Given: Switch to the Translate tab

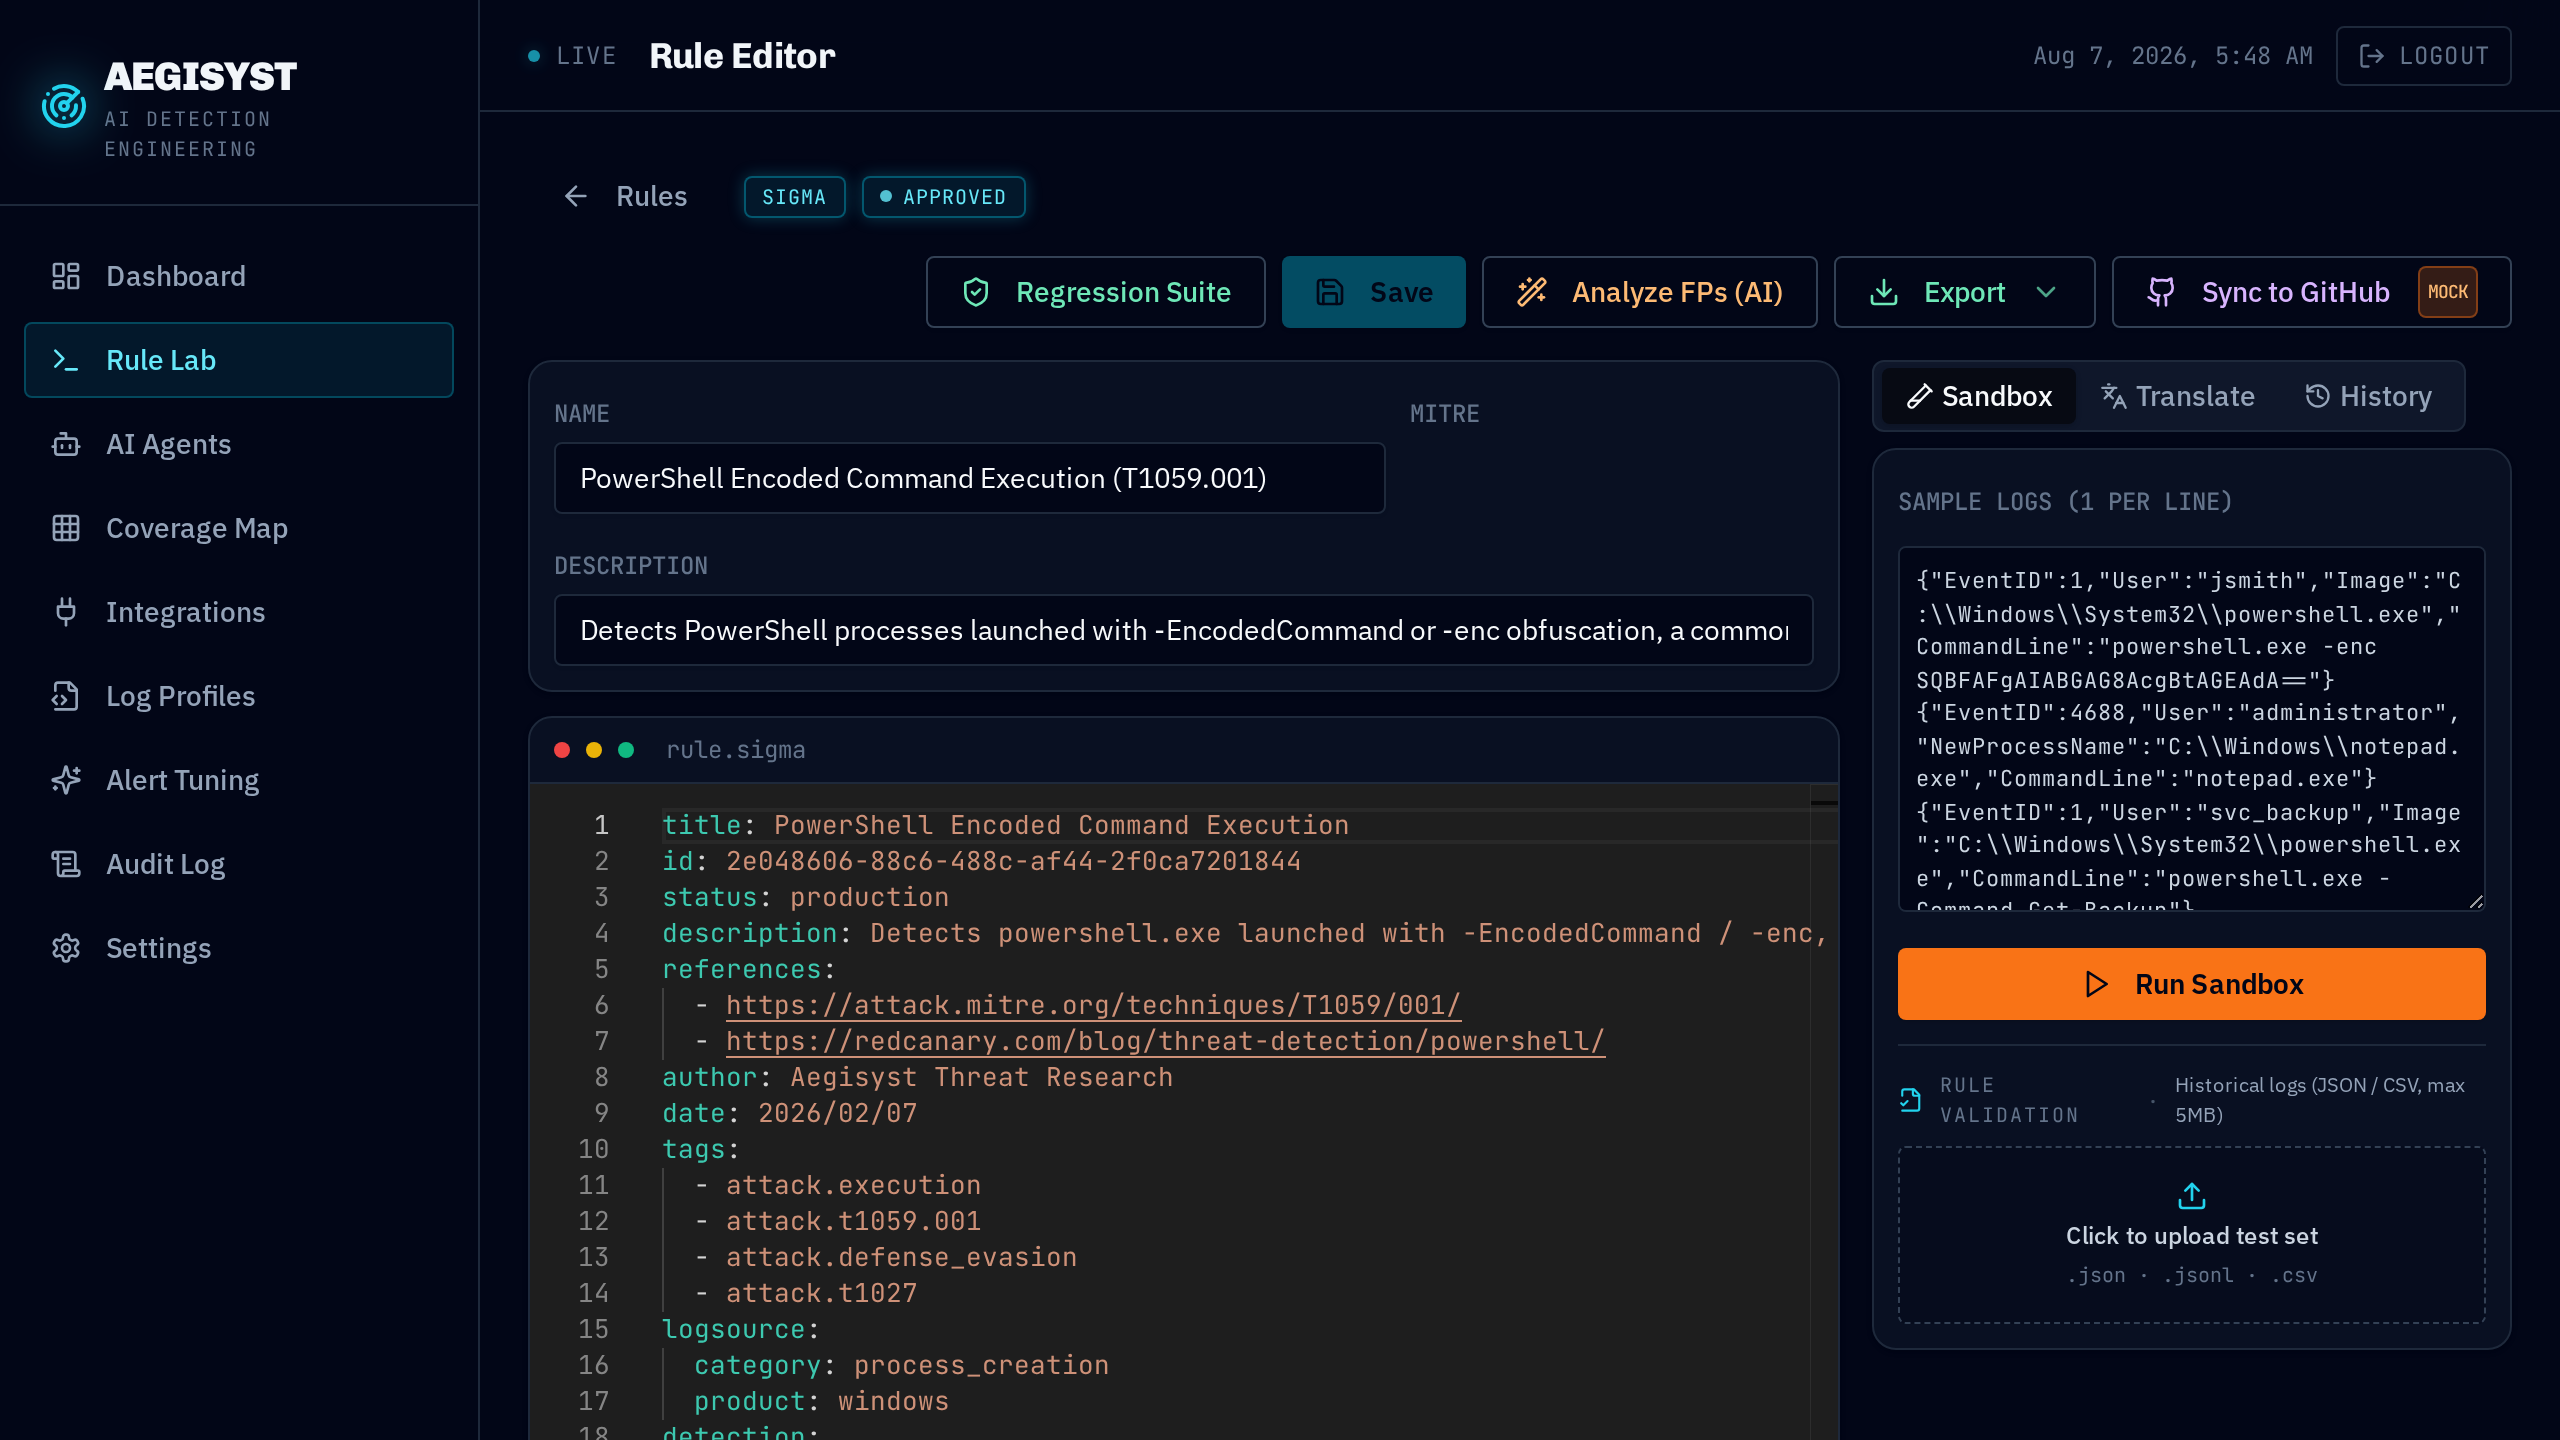Looking at the screenshot, I should tap(2178, 396).
